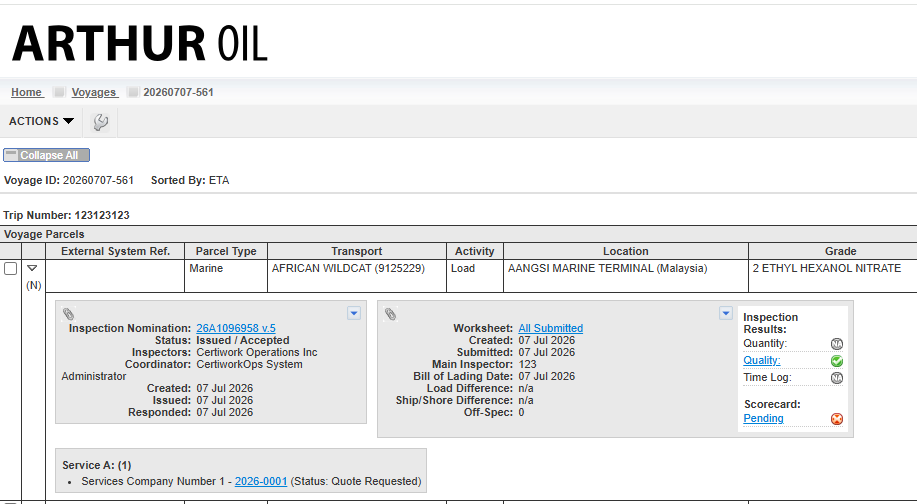Click the Quantity N/A status icon
The image size is (917, 504).
837,344
